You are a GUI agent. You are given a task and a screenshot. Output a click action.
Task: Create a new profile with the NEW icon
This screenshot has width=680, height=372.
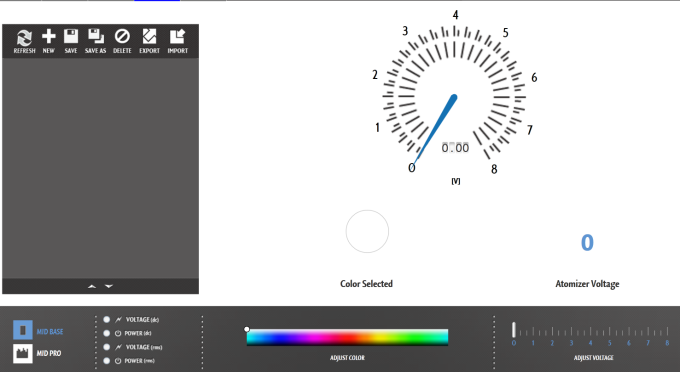(49, 36)
